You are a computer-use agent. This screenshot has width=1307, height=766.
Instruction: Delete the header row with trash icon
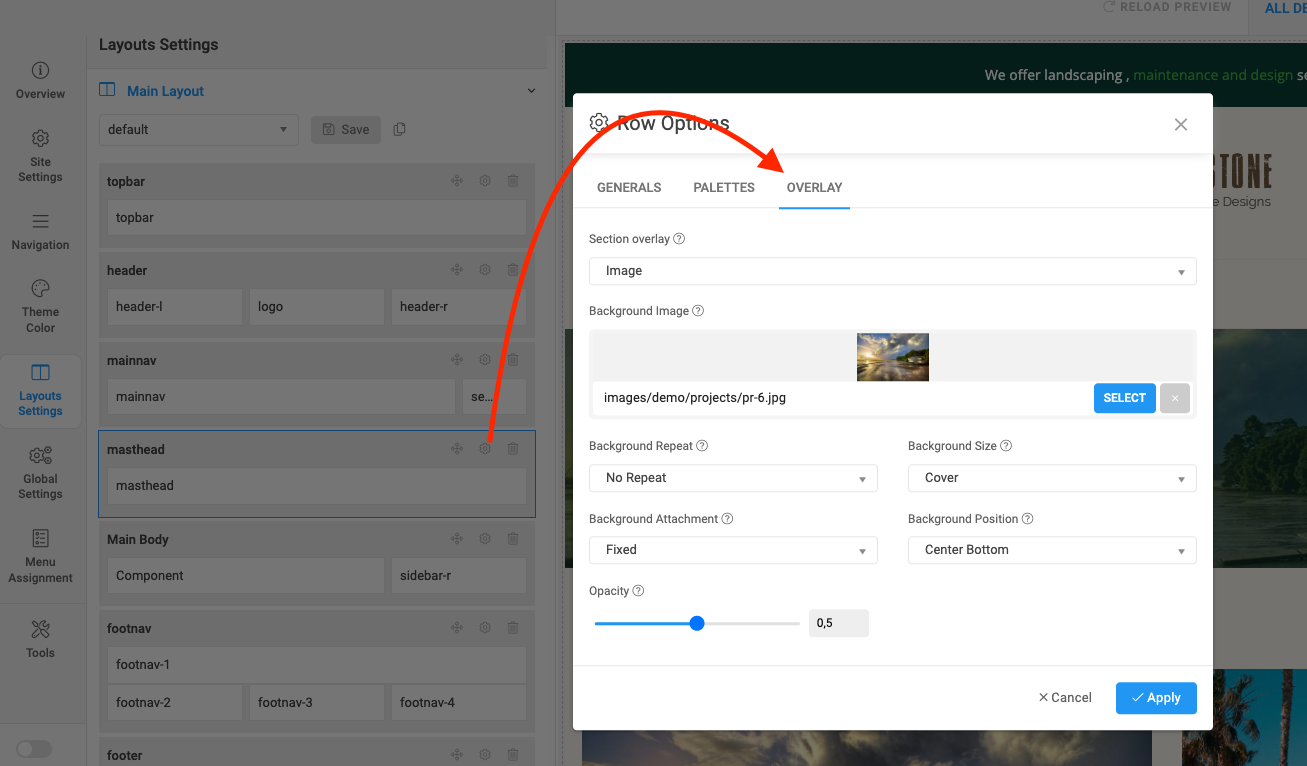pos(513,270)
